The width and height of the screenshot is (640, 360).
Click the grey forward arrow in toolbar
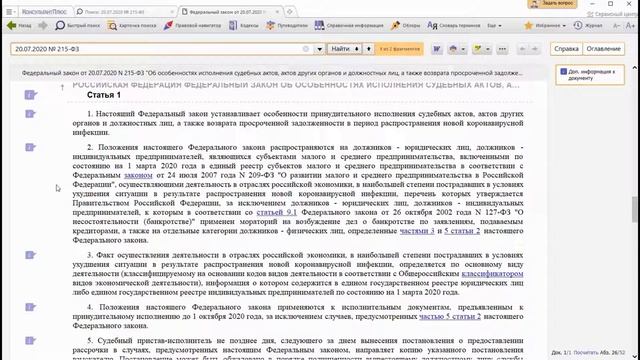tap(43, 25)
